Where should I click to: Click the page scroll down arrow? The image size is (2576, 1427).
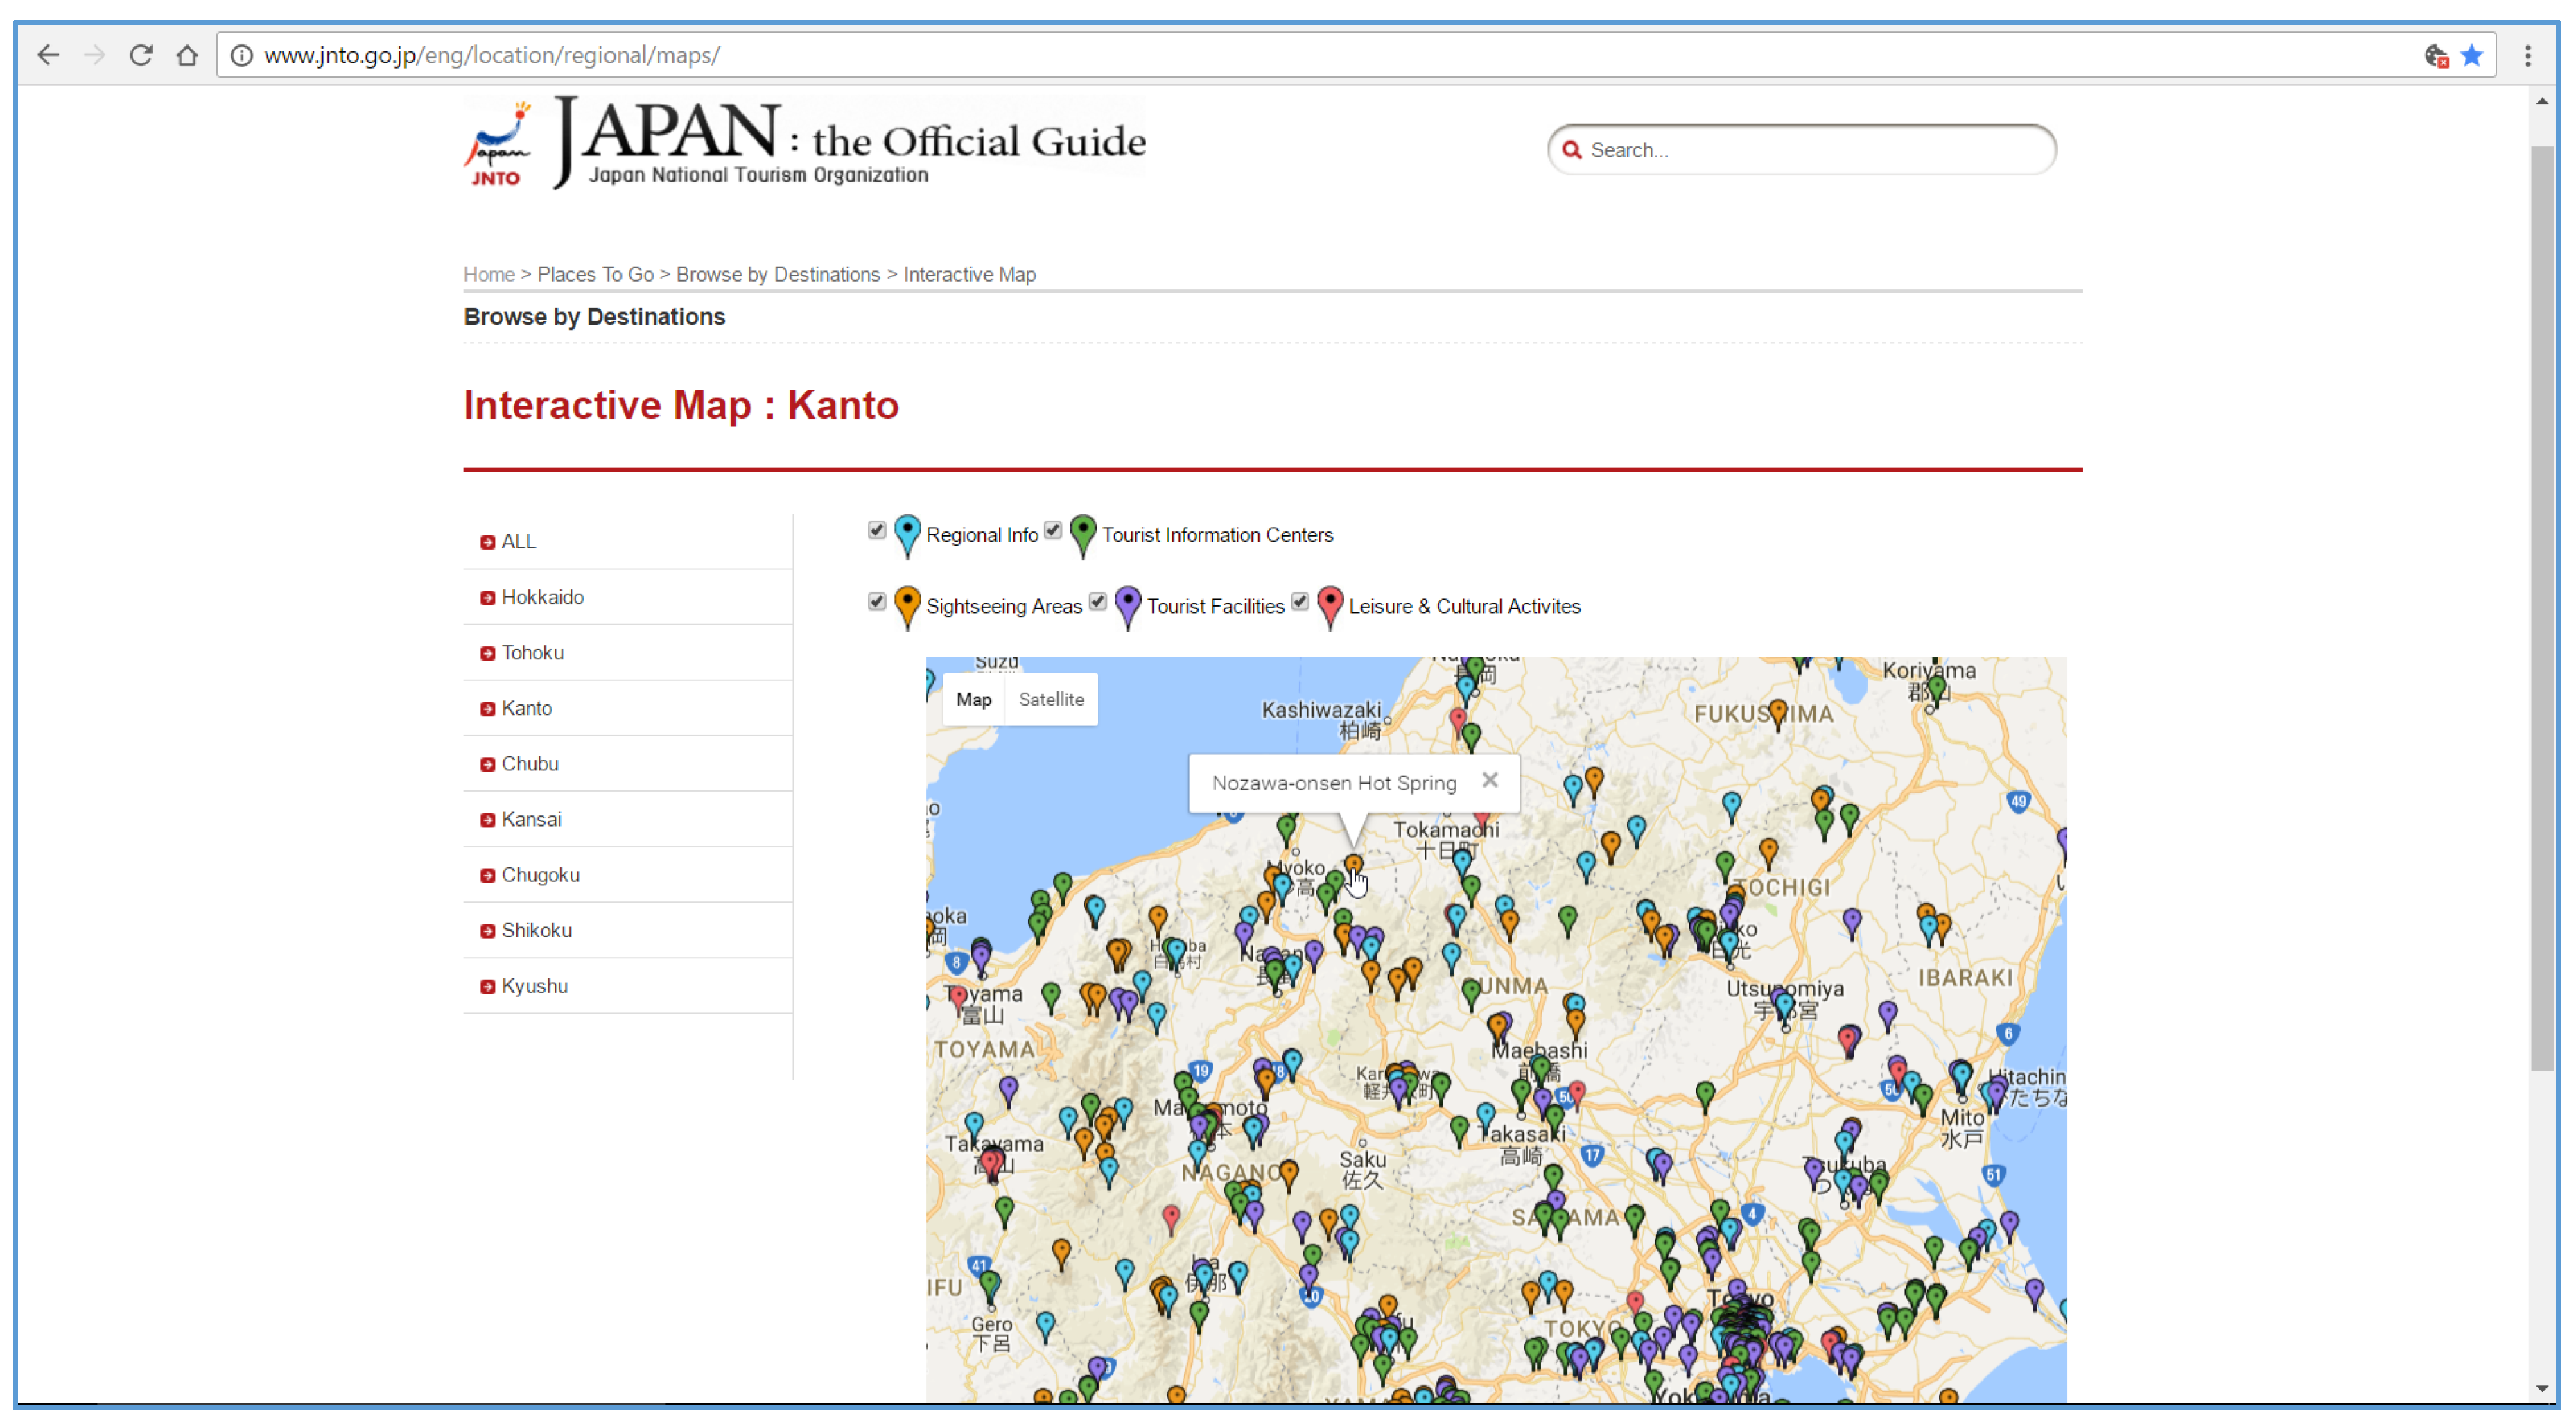pos(2542,1387)
